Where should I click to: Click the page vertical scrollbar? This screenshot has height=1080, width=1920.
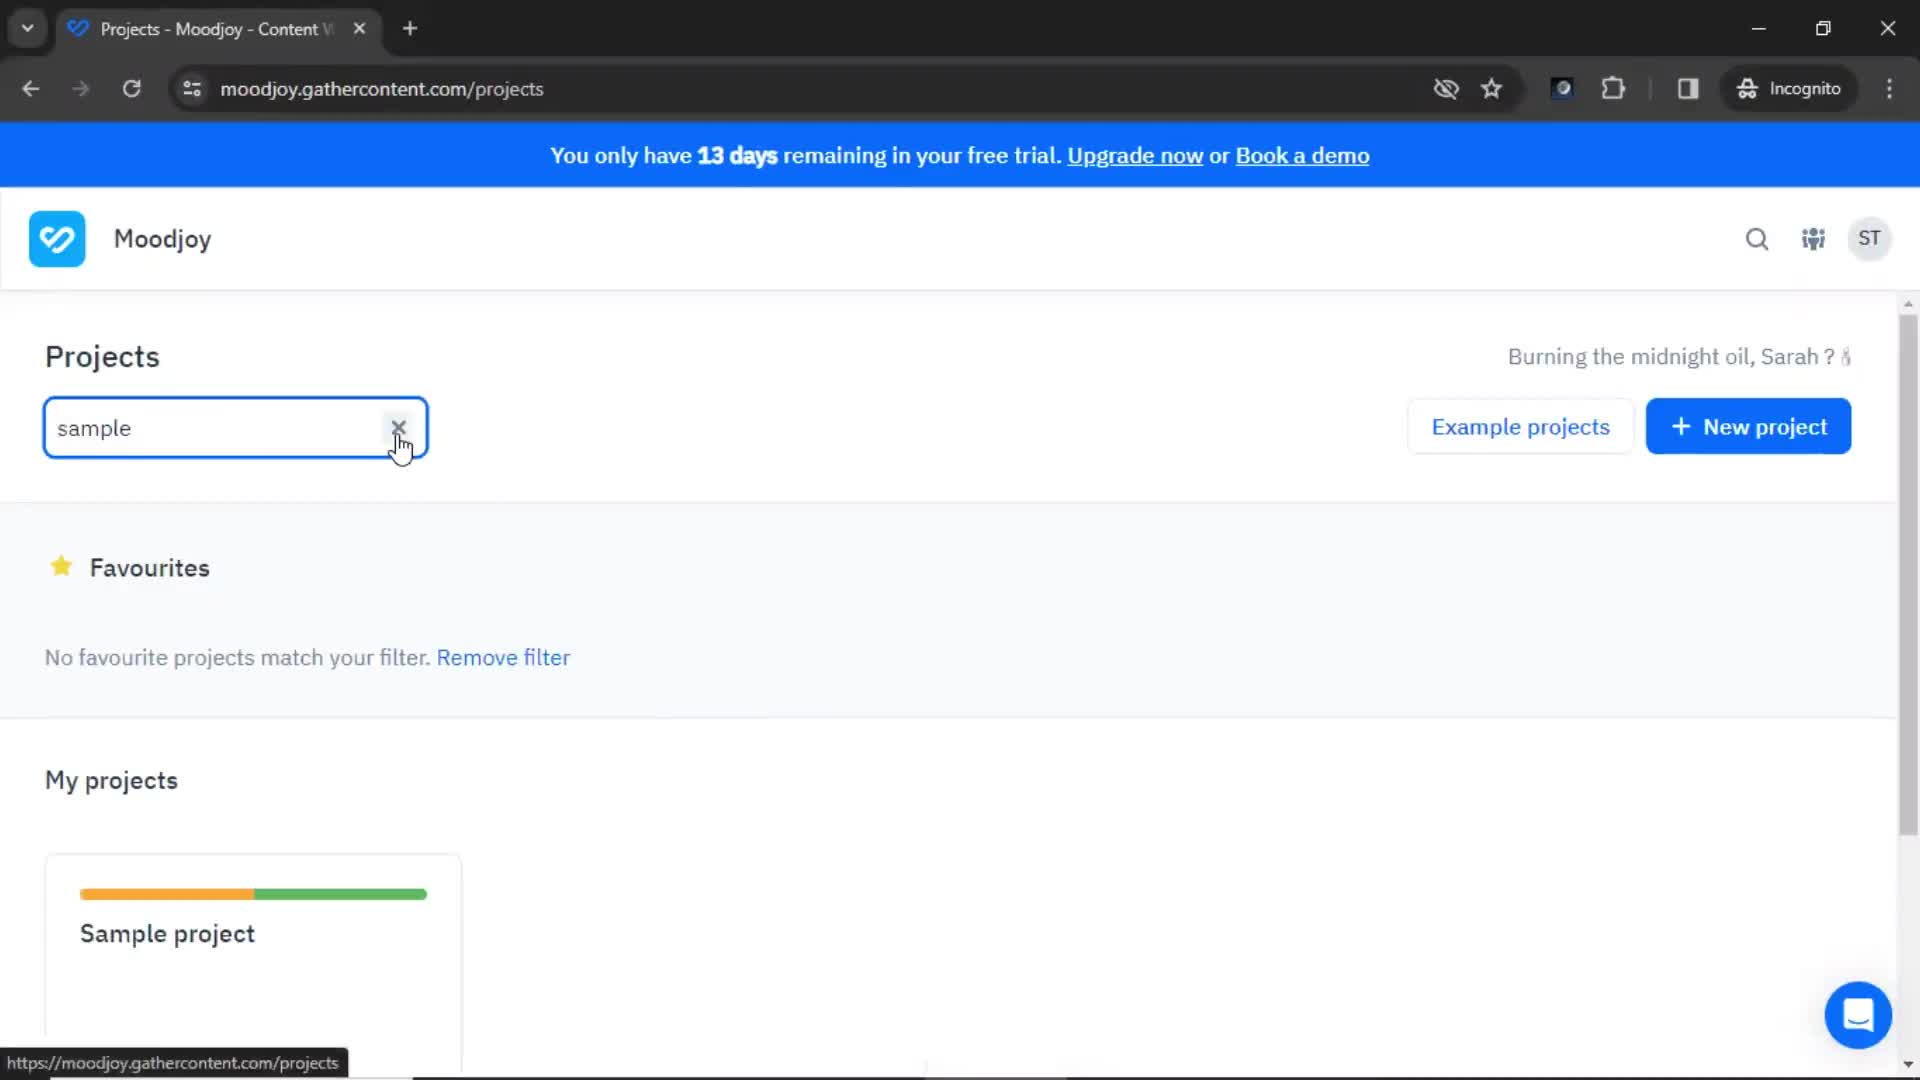tap(1908, 575)
